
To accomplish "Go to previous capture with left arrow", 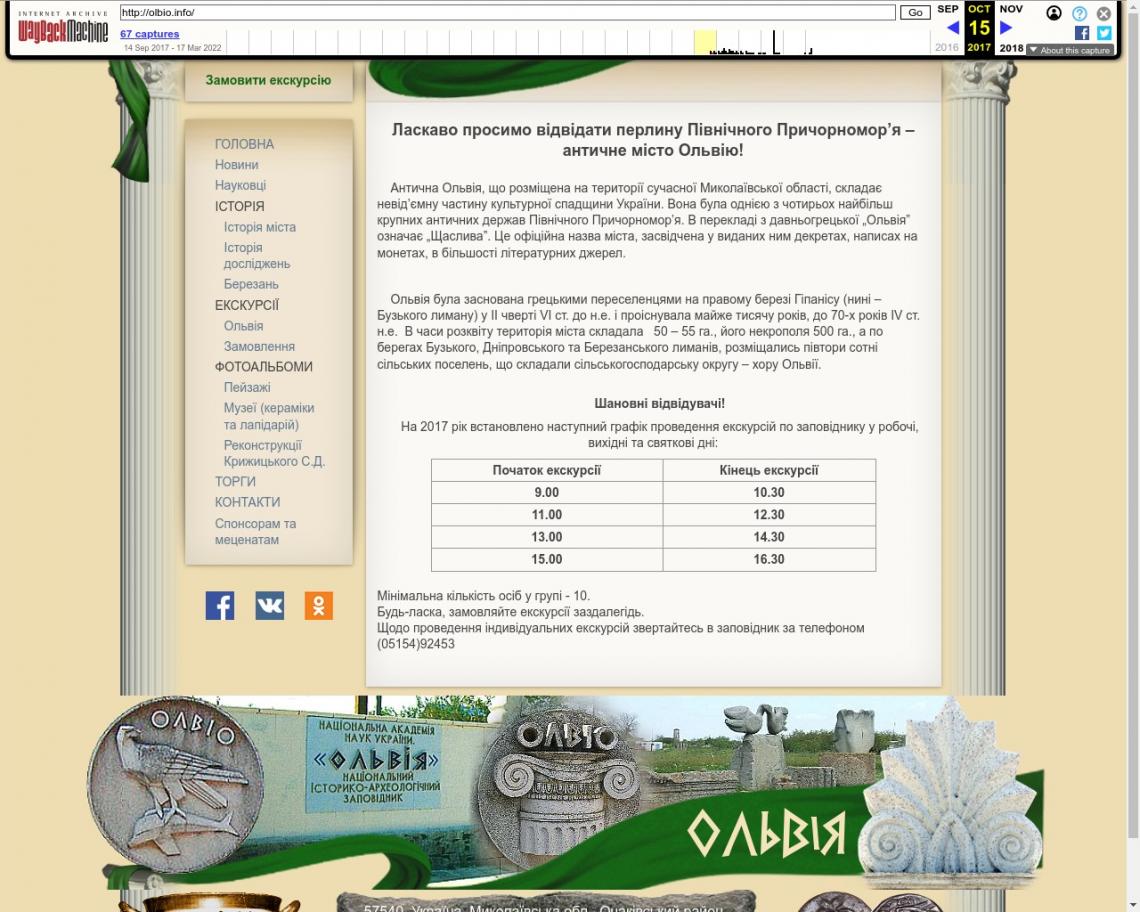I will click(952, 28).
